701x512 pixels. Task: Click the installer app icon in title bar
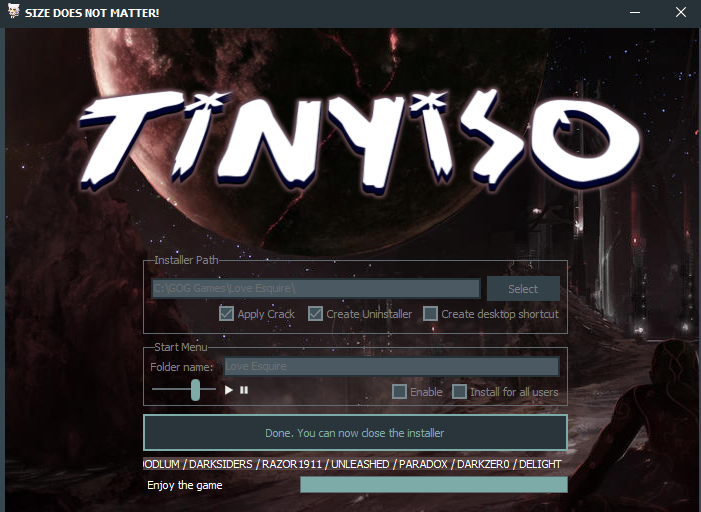(x=13, y=11)
